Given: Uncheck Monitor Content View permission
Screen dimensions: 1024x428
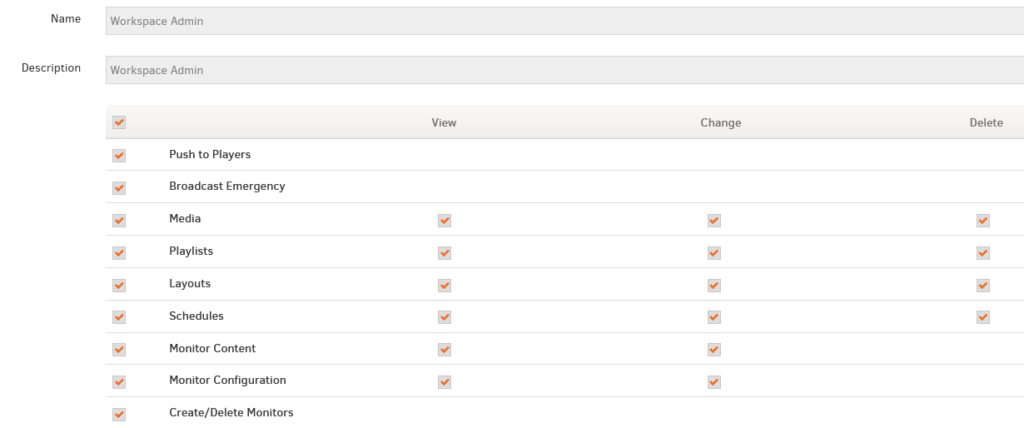Looking at the screenshot, I should pyautogui.click(x=445, y=350).
